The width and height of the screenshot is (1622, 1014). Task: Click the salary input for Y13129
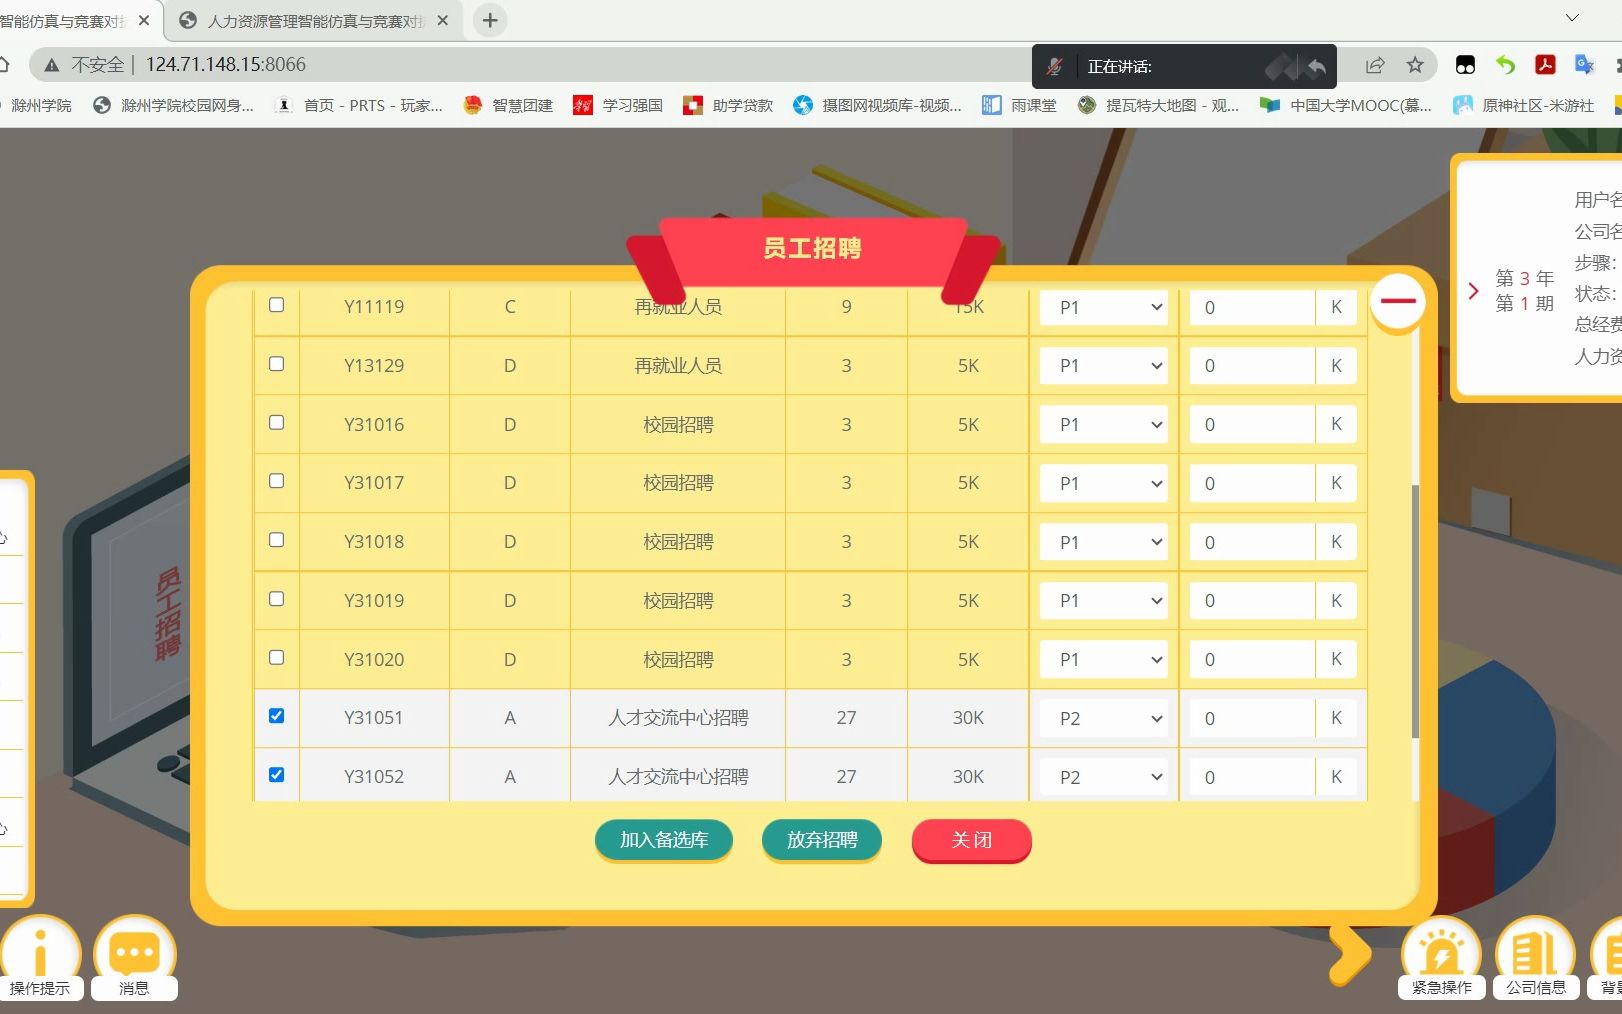click(1252, 366)
